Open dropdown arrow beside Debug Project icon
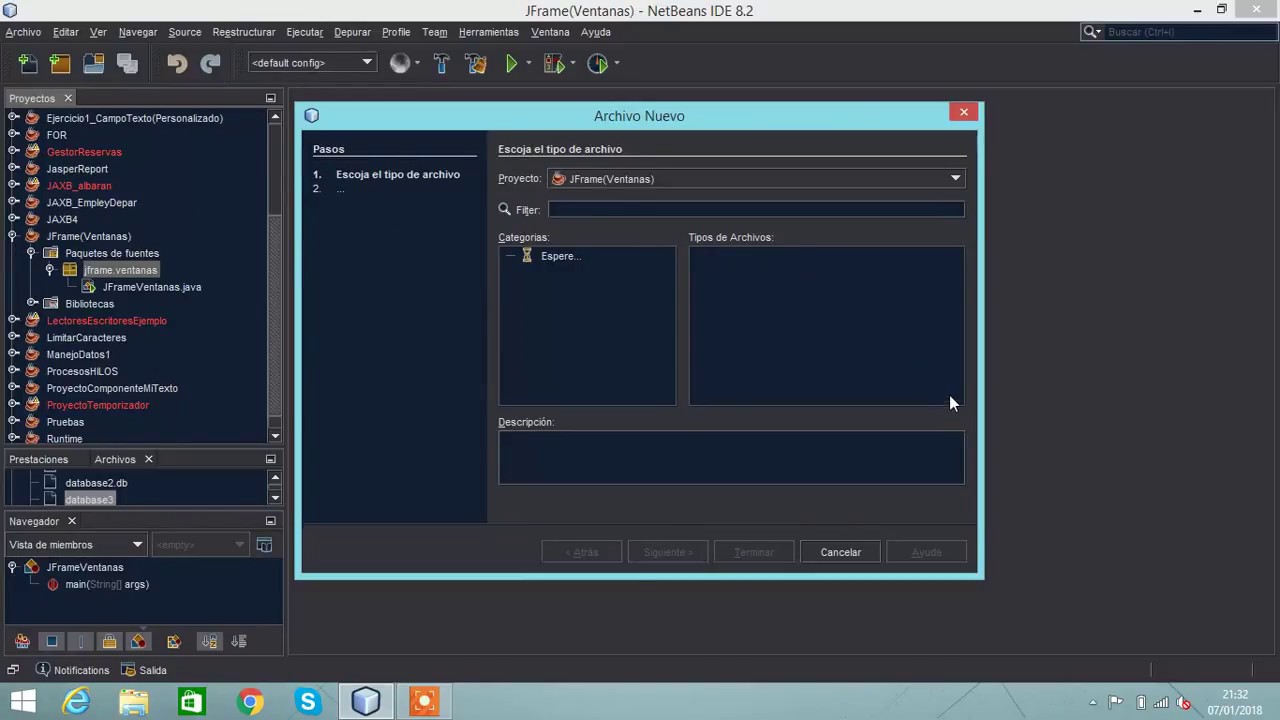Viewport: 1280px width, 720px height. [572, 63]
